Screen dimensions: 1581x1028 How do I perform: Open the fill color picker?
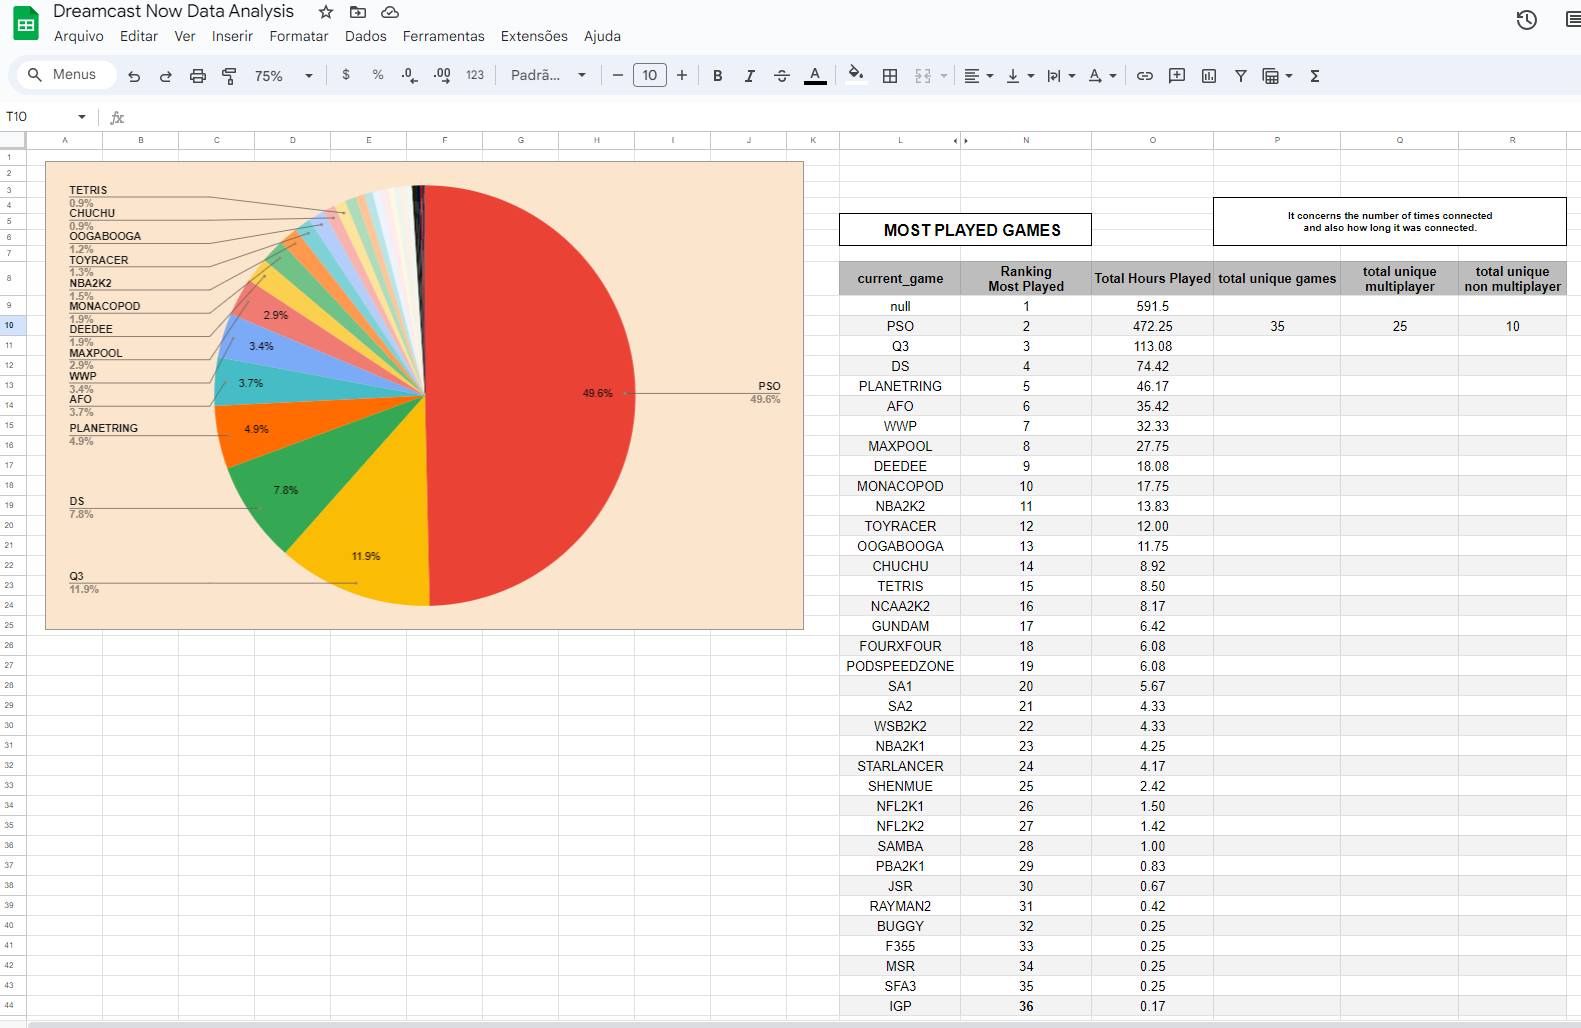click(855, 76)
